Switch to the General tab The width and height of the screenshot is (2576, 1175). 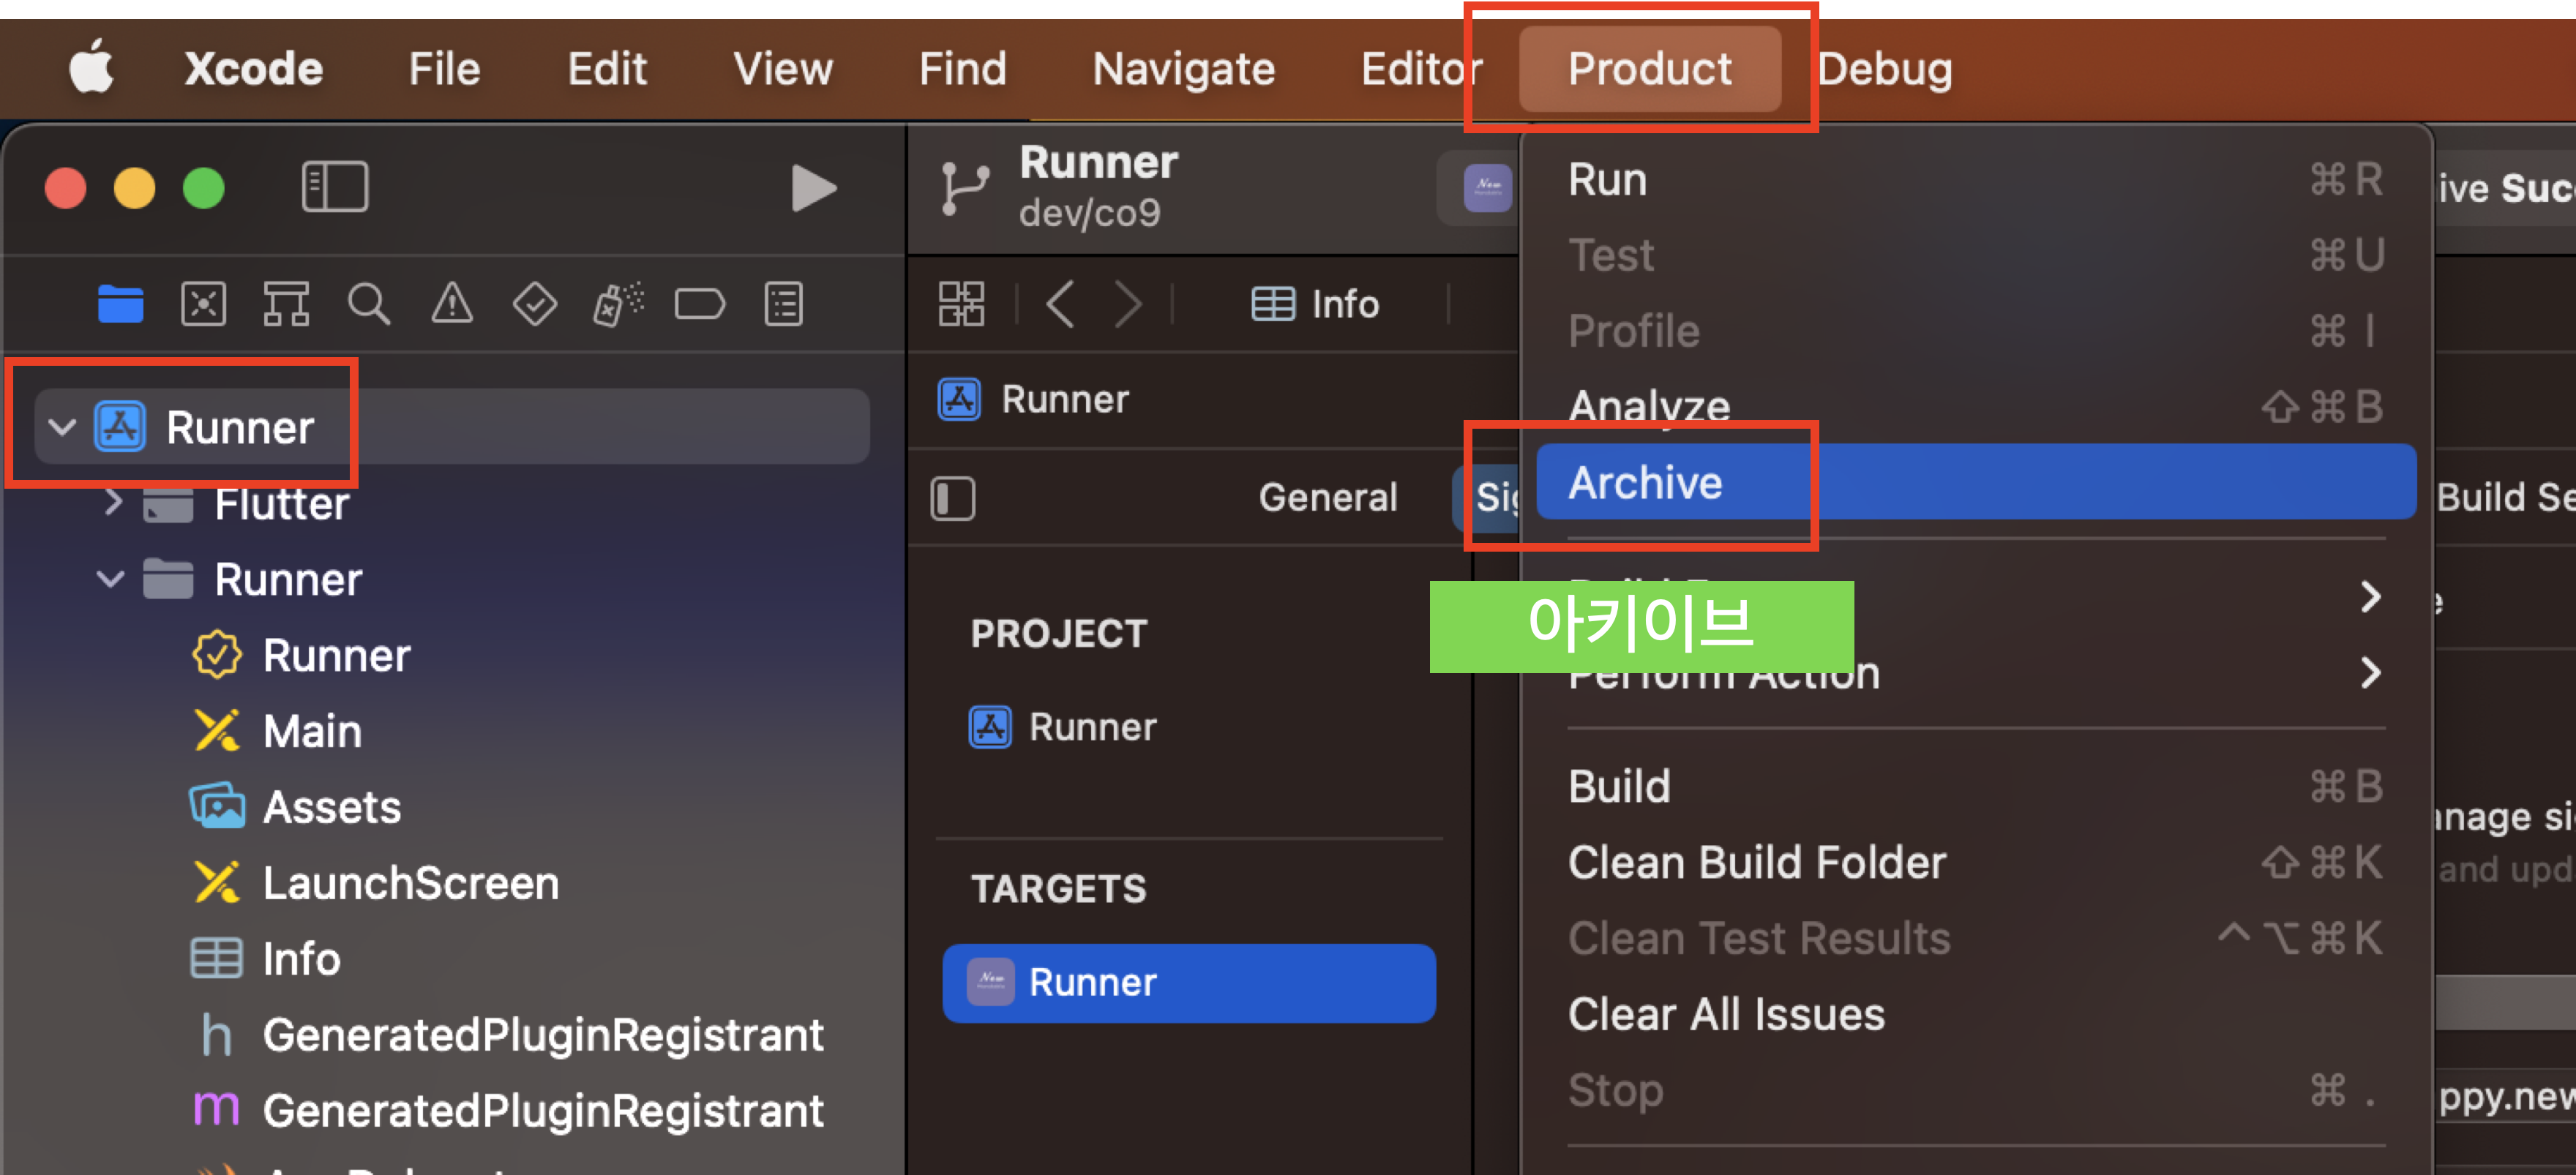pyautogui.click(x=1327, y=497)
